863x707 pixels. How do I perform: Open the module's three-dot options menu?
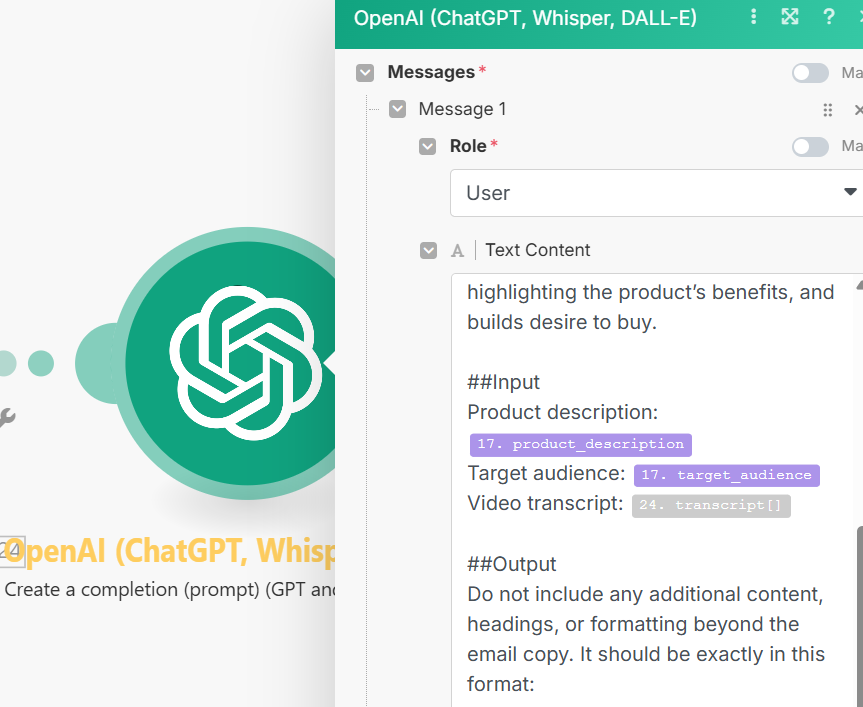click(753, 17)
